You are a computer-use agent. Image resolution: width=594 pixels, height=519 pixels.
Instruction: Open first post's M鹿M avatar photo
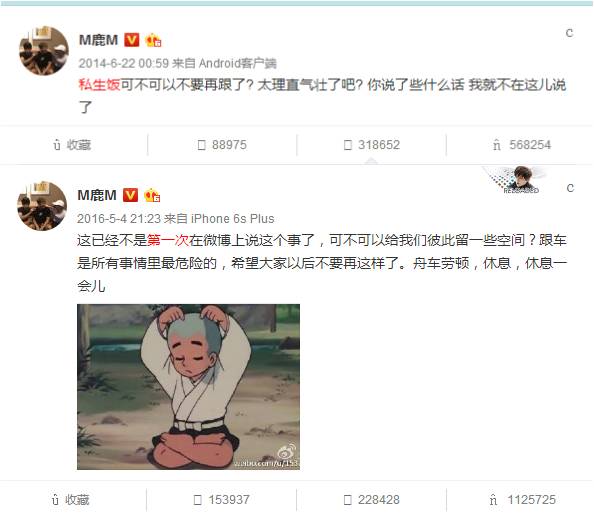[44, 50]
